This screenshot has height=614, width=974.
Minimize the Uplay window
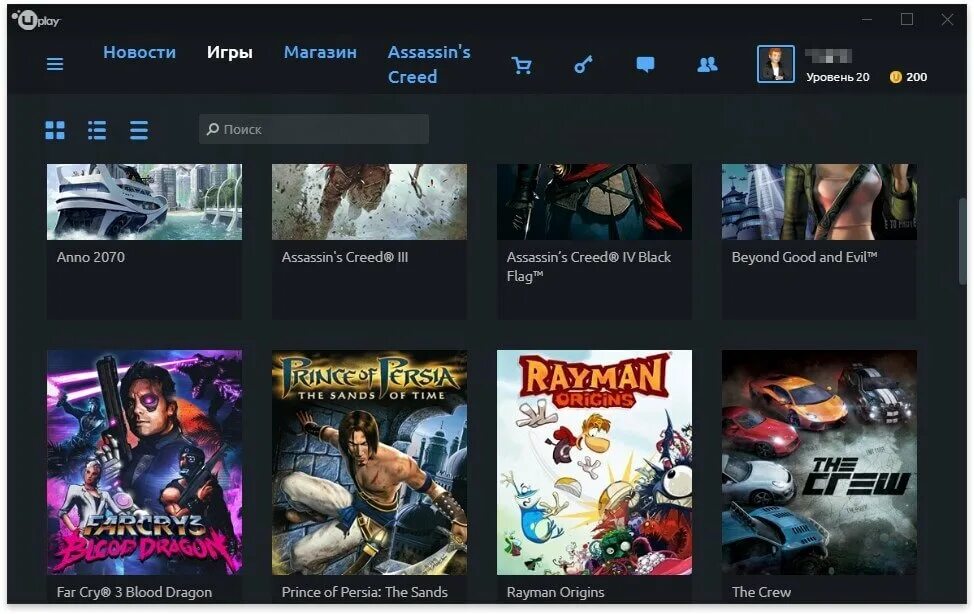pos(867,20)
